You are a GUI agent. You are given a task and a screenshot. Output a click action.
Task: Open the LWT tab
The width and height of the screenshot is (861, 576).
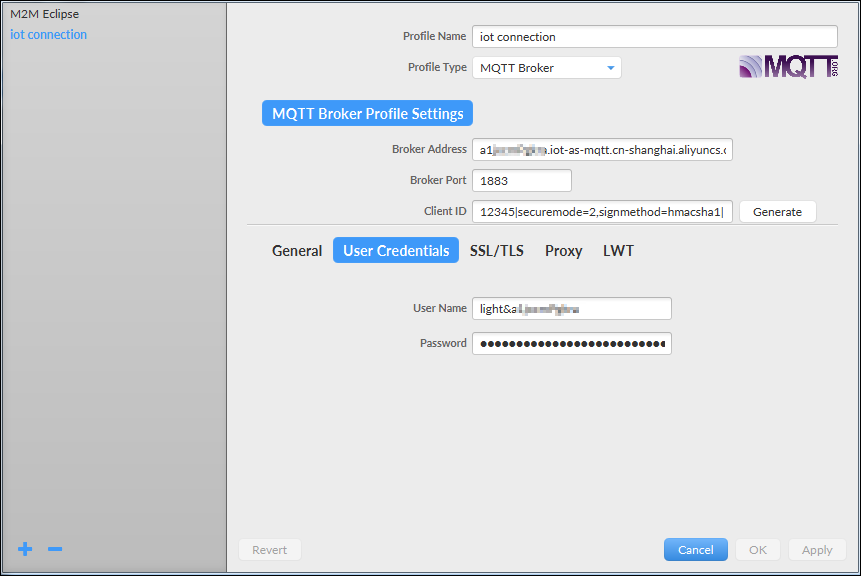618,251
